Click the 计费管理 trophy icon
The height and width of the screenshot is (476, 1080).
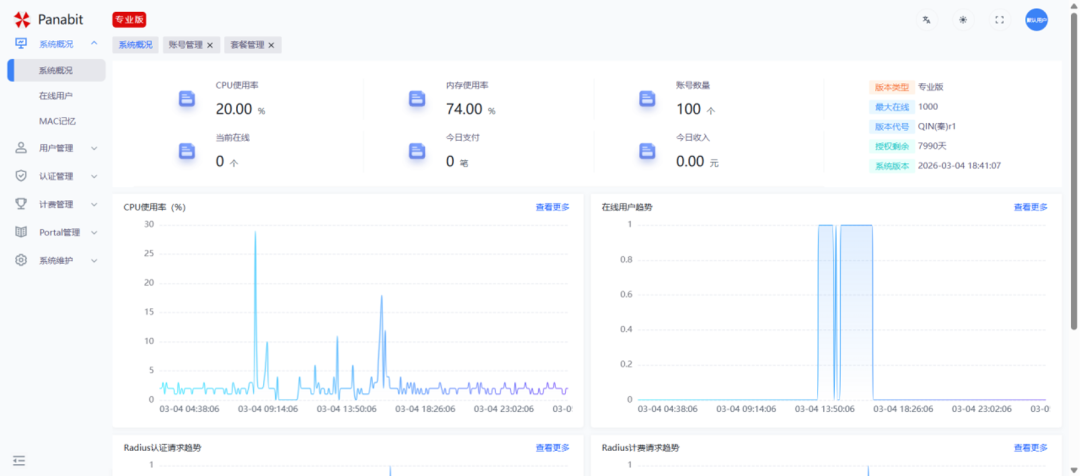(x=21, y=204)
